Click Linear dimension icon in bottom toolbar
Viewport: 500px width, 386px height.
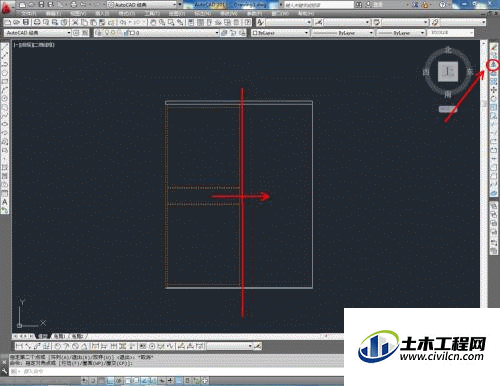(19, 346)
